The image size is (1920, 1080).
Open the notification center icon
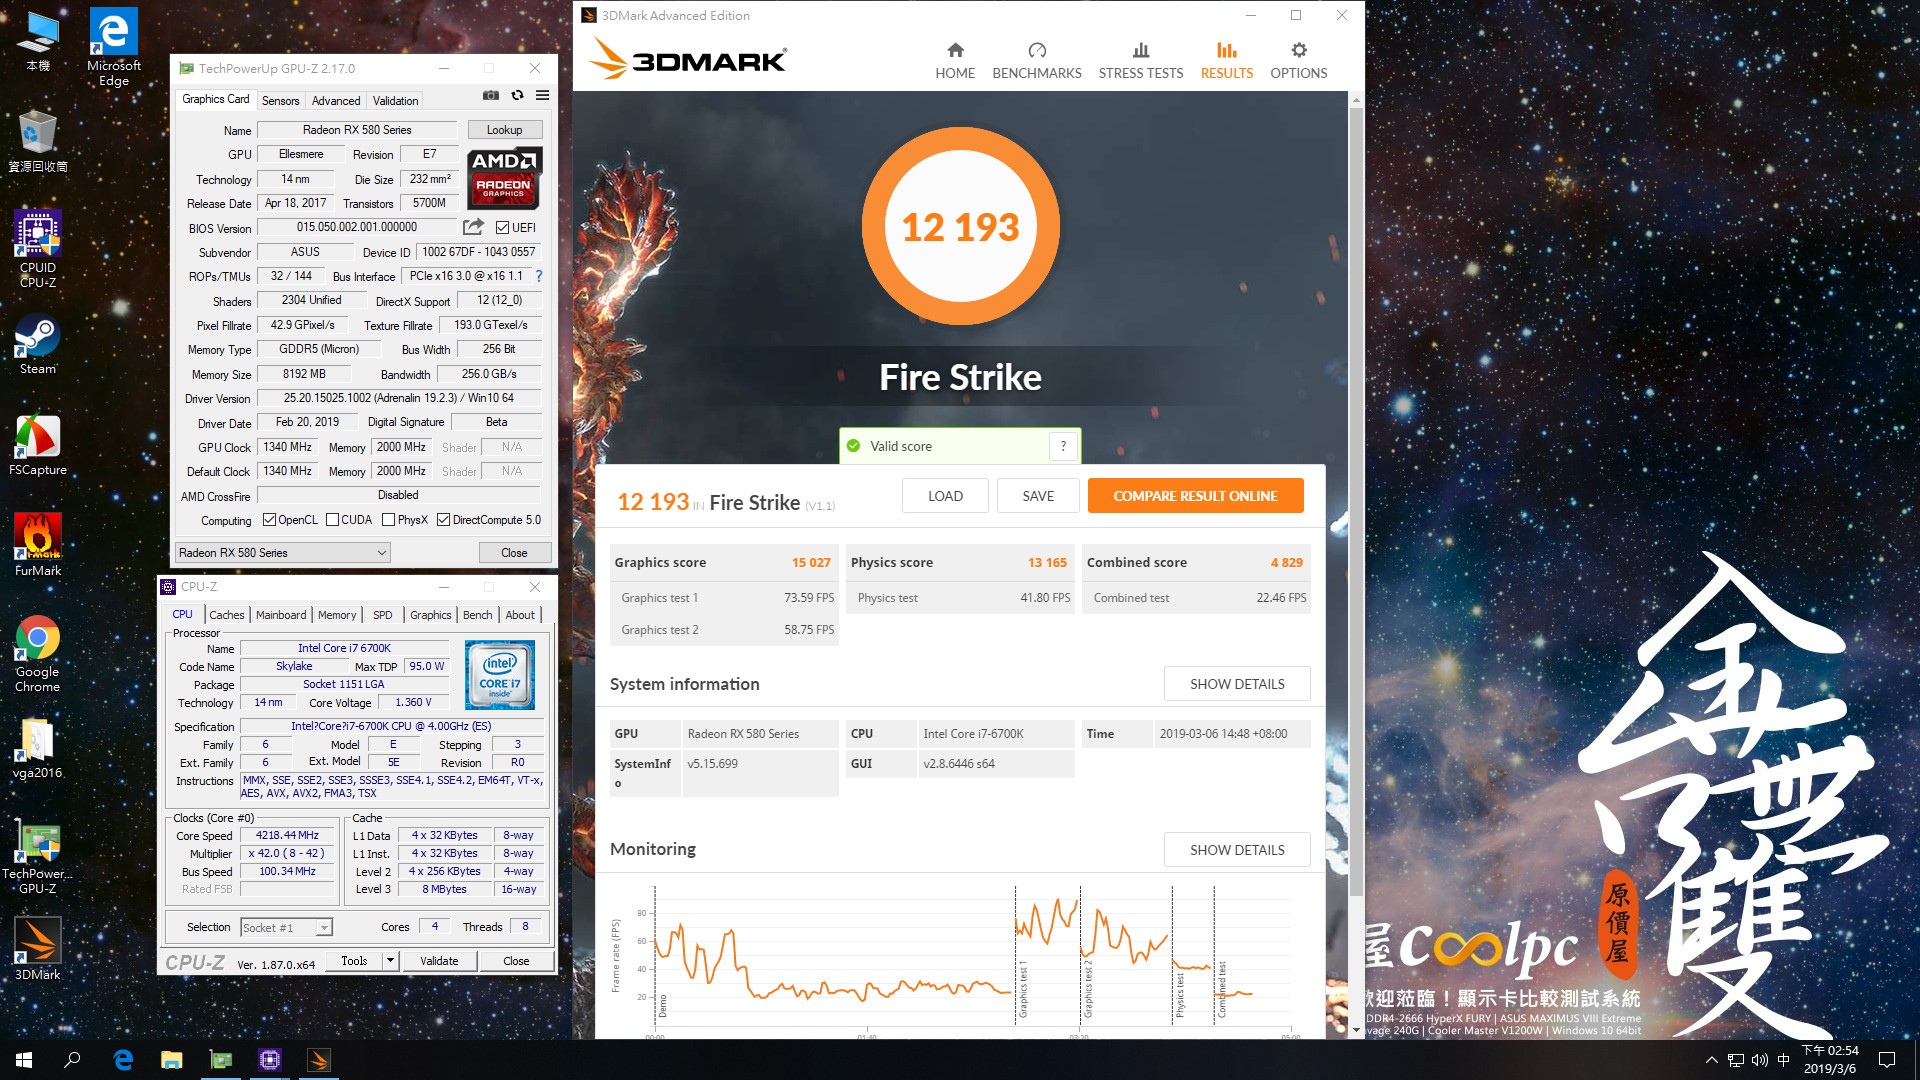[1887, 1060]
